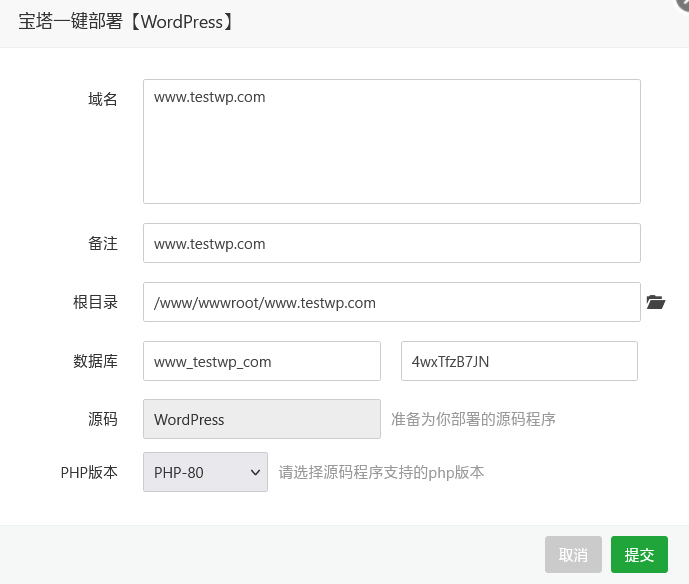Screen dimensions: 689x584
Task: Cancel deployment with 取消 button
Action: [573, 555]
